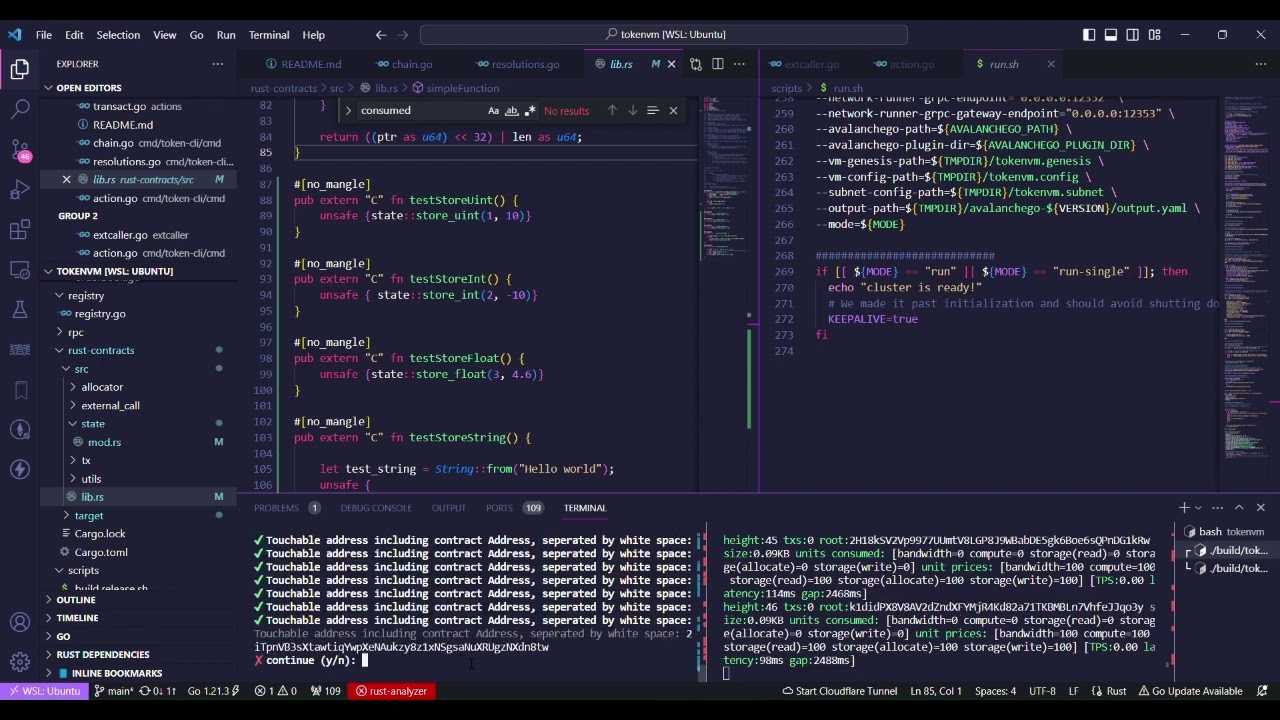Close lib.rs in Open Editors
This screenshot has height=720, width=1280.
coord(67,180)
